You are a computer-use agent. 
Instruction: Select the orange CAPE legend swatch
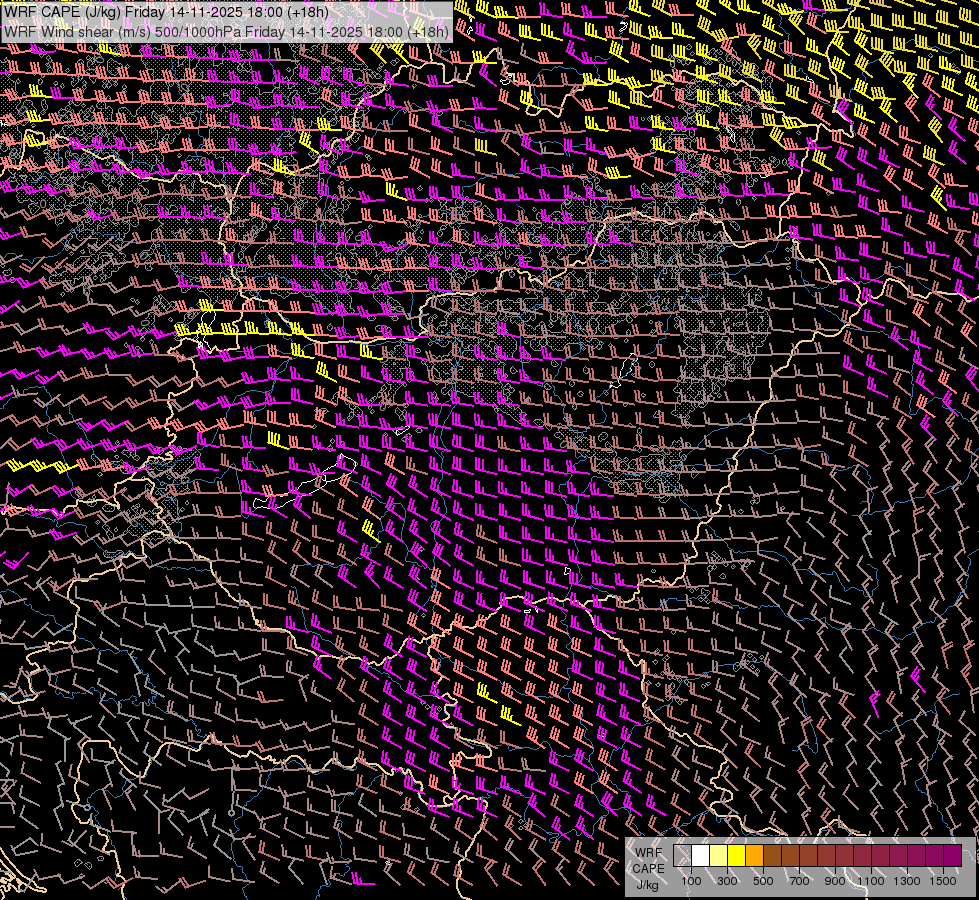pyautogui.click(x=754, y=856)
